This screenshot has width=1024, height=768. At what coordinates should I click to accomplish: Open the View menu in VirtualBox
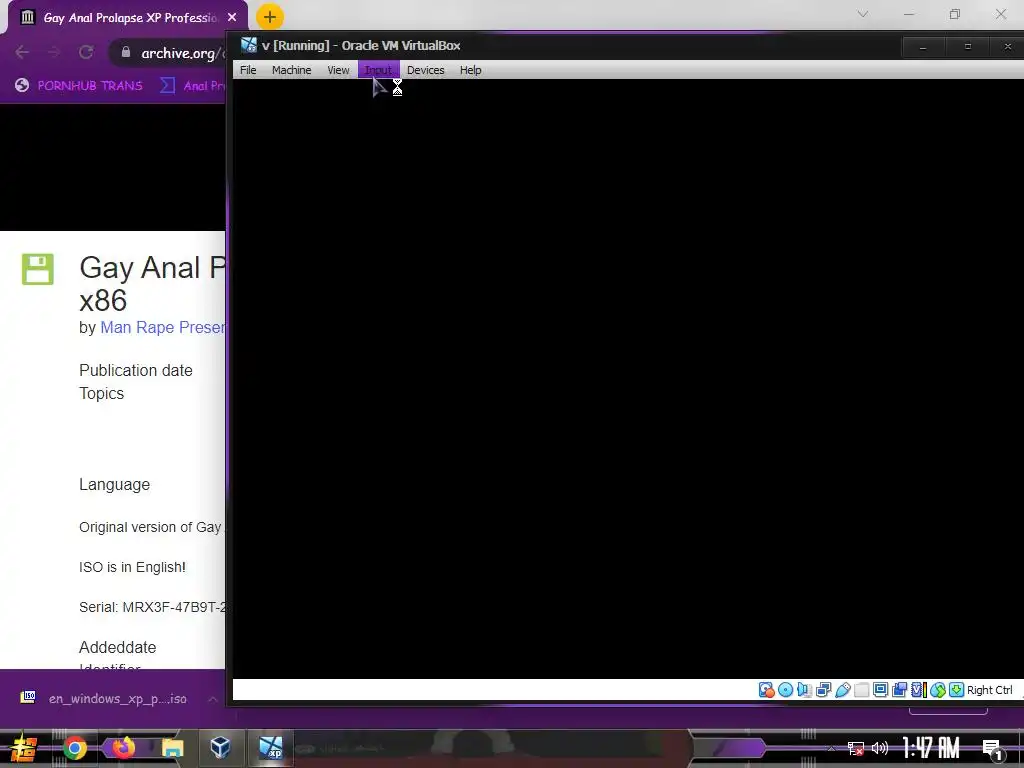pos(338,70)
